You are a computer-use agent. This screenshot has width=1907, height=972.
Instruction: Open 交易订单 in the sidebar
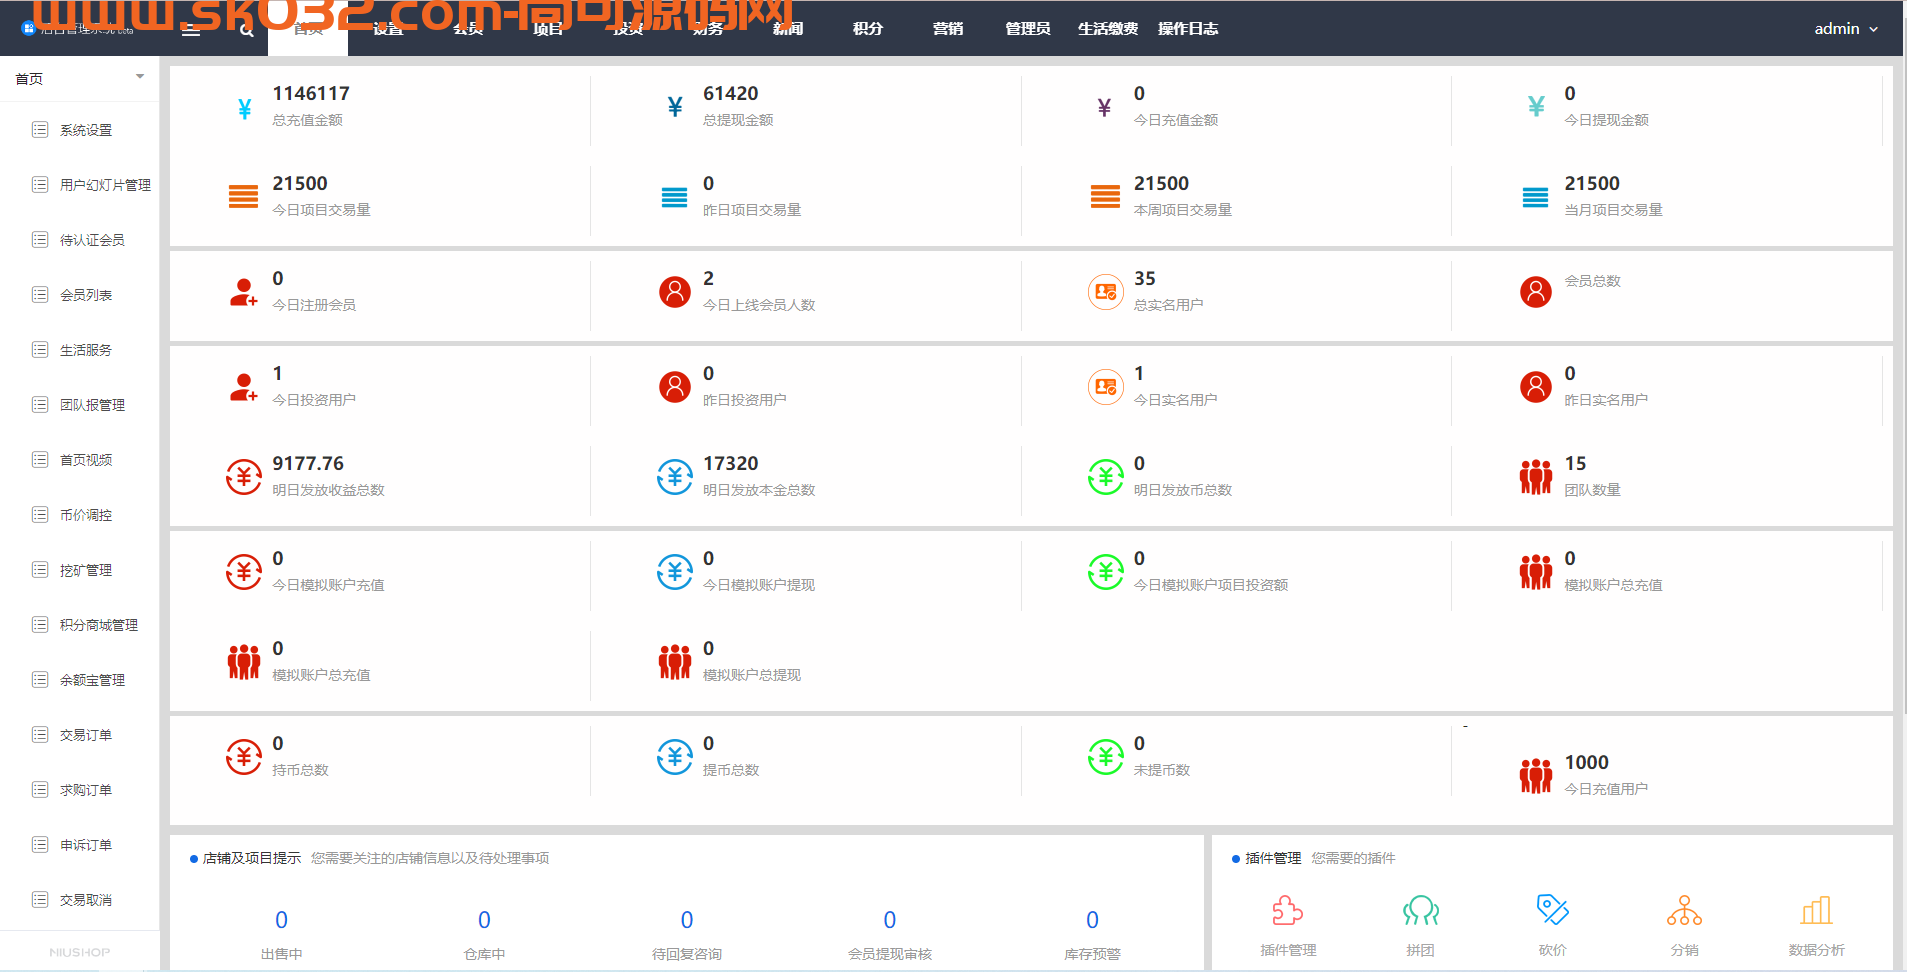click(x=86, y=735)
